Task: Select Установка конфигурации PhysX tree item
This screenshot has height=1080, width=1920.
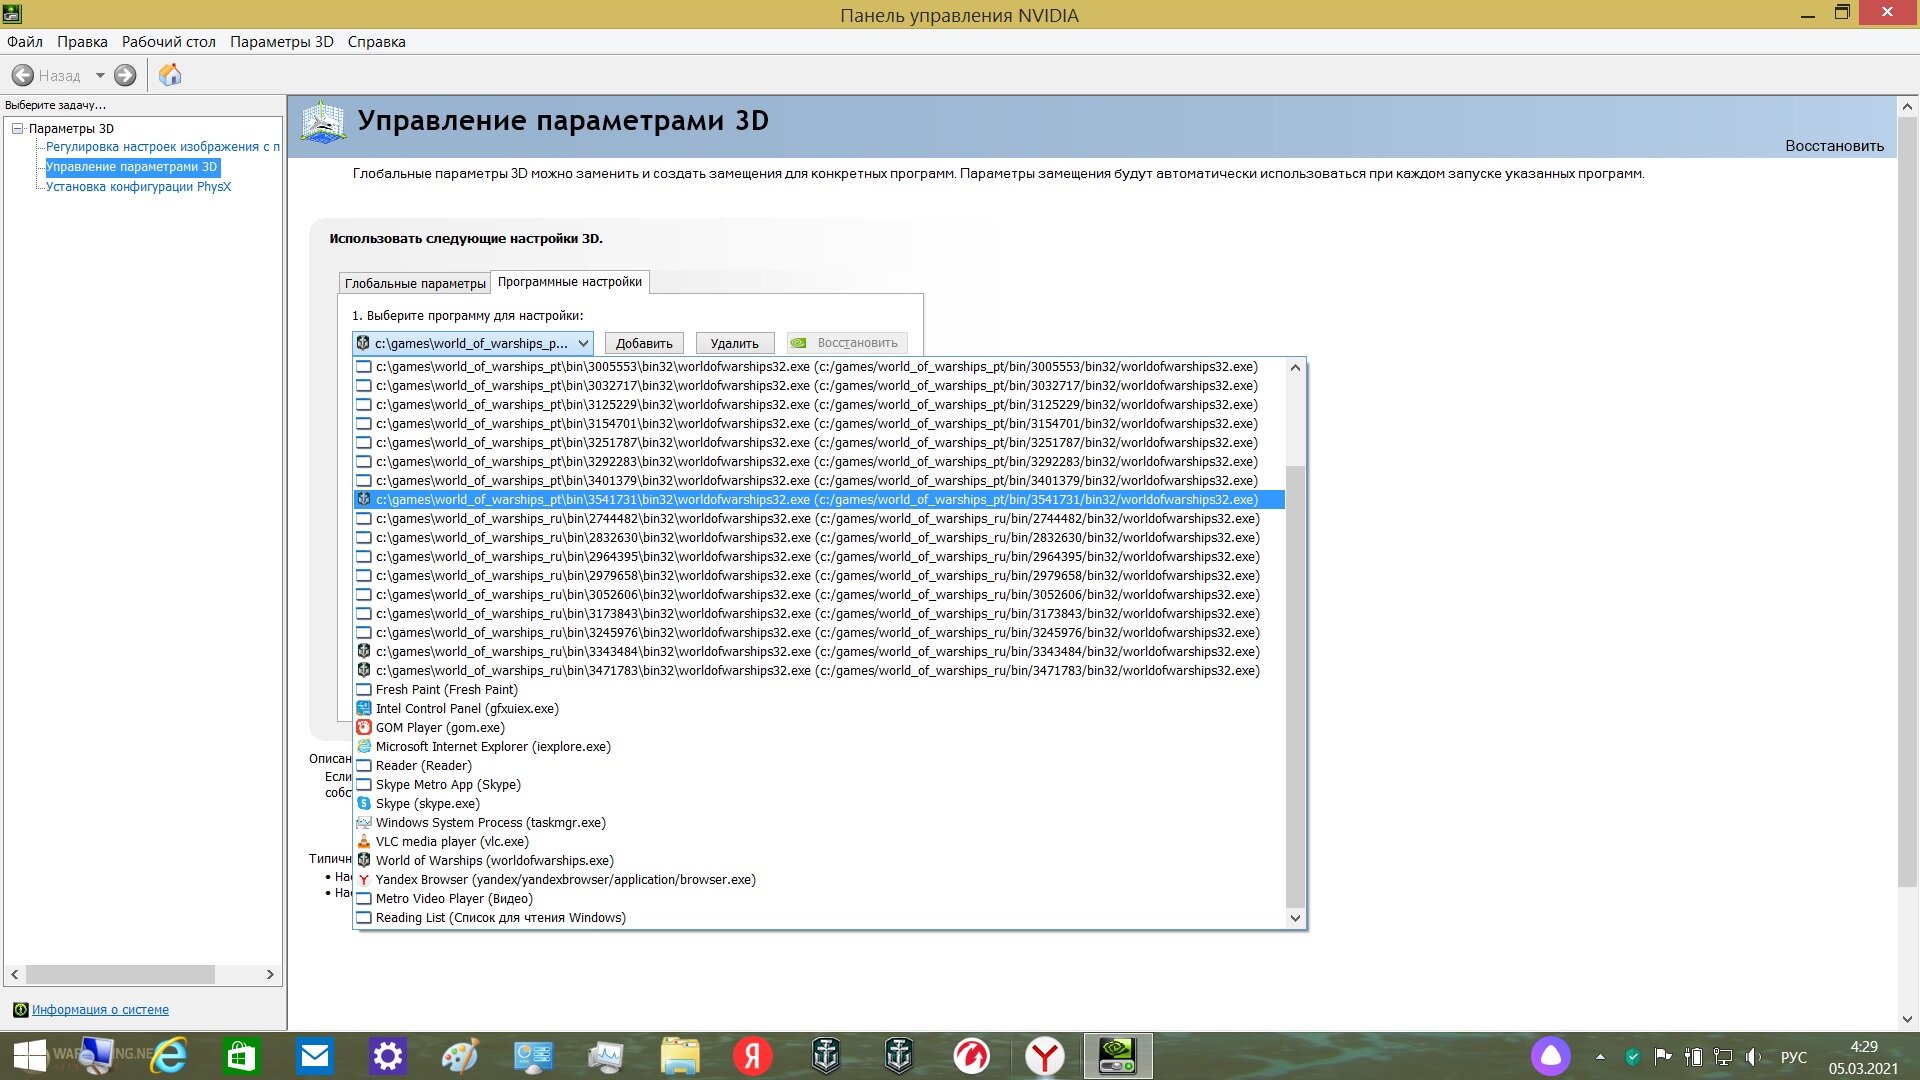Action: pyautogui.click(x=138, y=187)
